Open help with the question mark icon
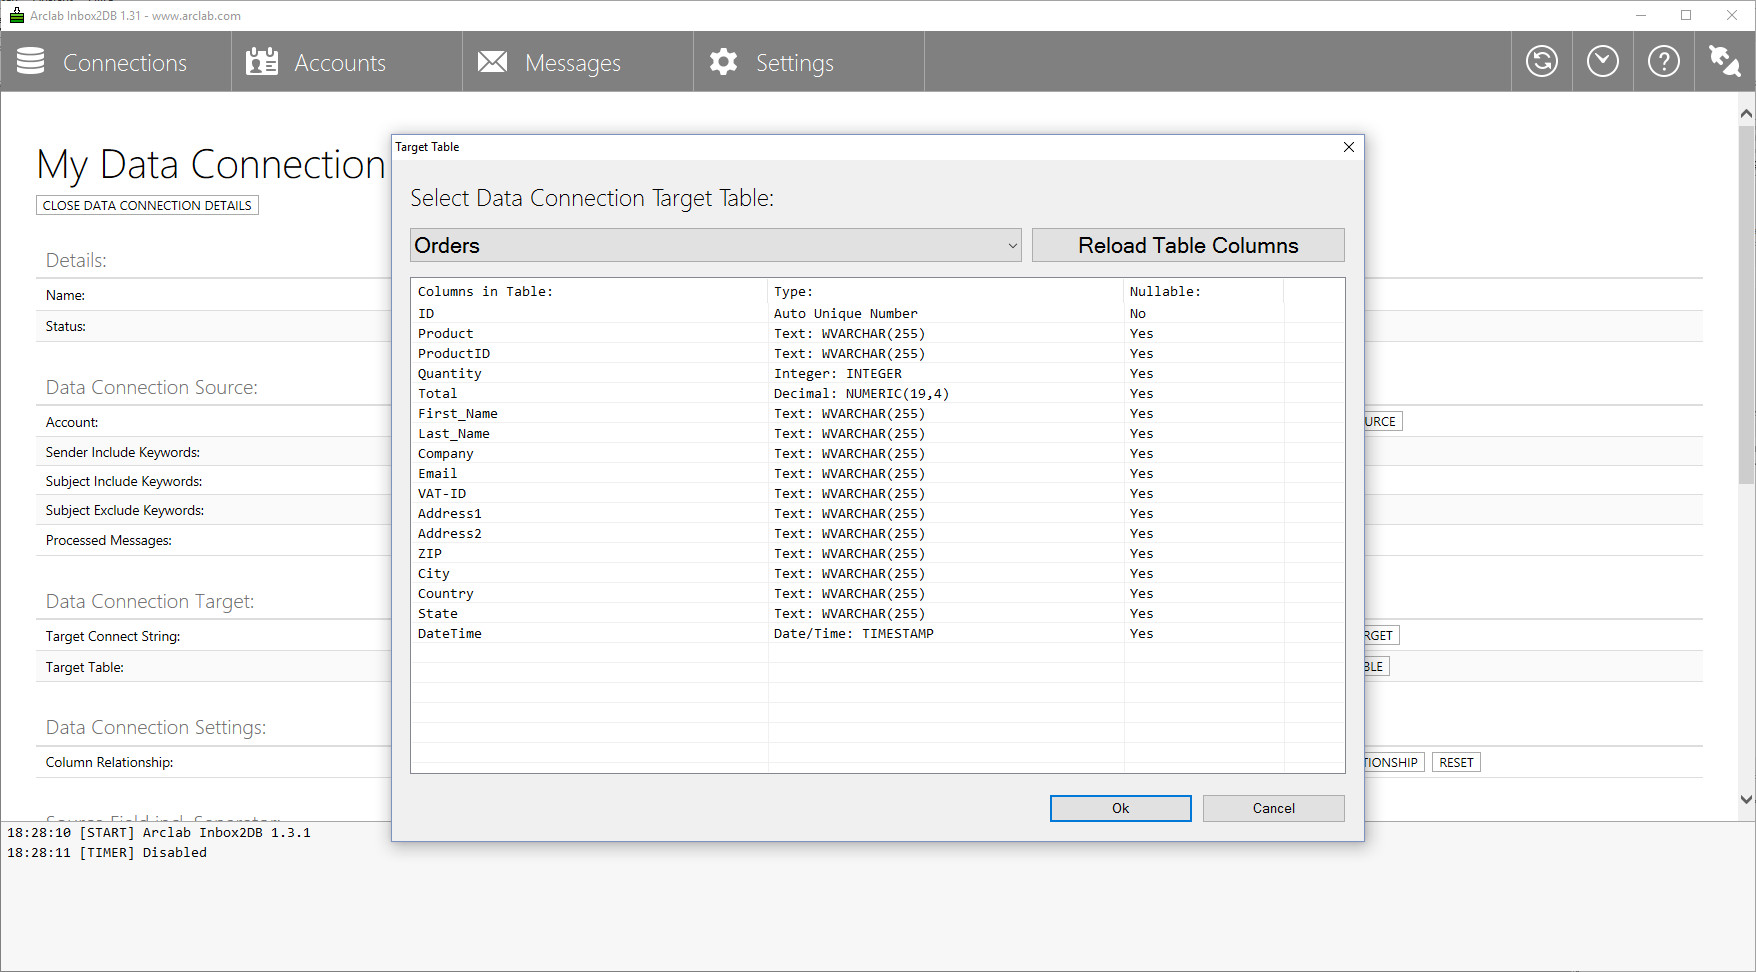The image size is (1756, 972). (1664, 62)
